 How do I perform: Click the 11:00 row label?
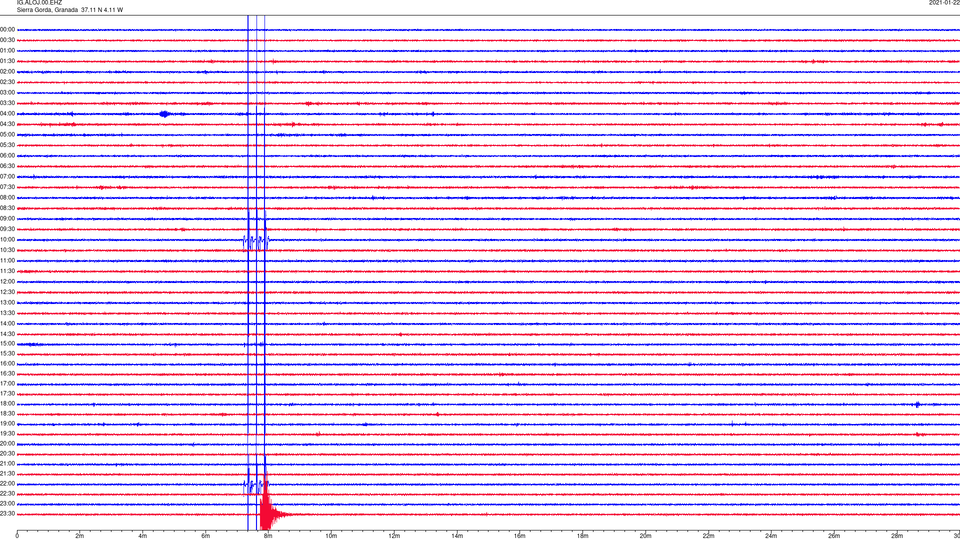tap(7, 260)
